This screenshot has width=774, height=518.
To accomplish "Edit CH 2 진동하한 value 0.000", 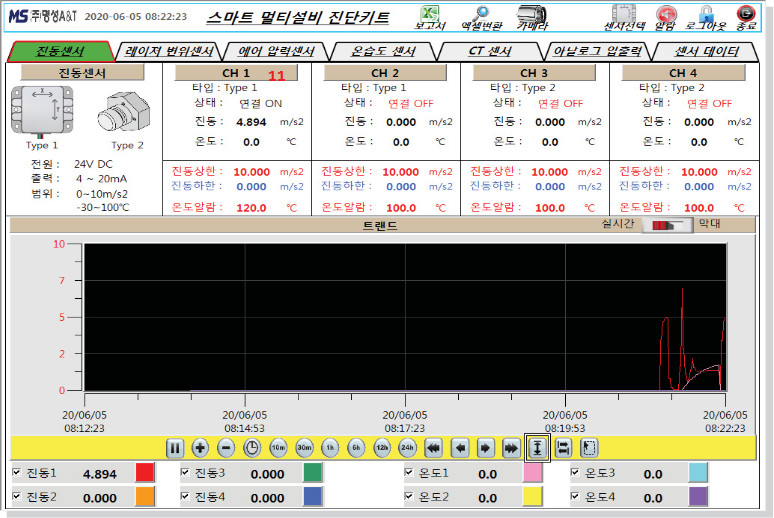I will point(401,187).
